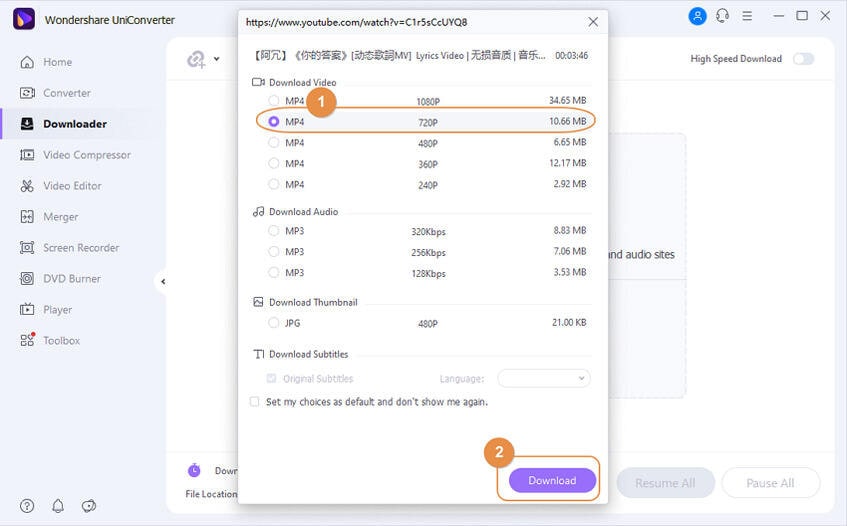Go to Video Editor menu item
The height and width of the screenshot is (526, 847).
72,186
